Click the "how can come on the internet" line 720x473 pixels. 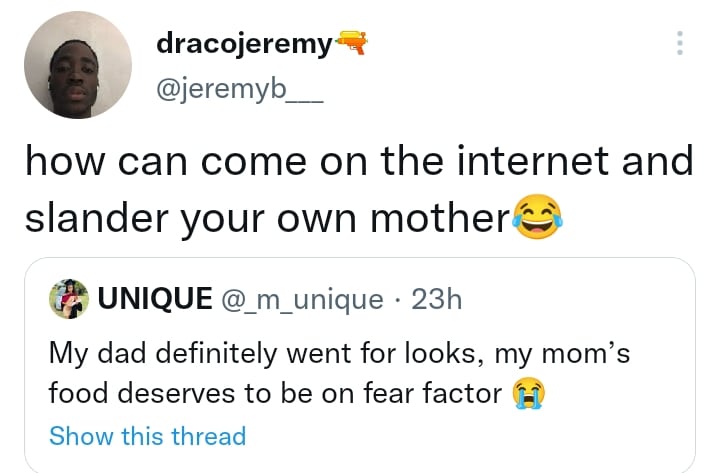coord(359,162)
